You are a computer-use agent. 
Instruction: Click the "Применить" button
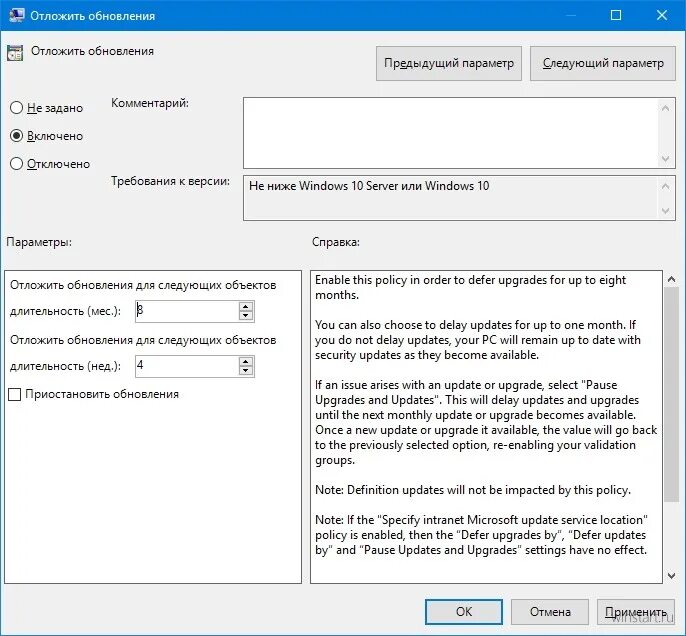[x=636, y=612]
